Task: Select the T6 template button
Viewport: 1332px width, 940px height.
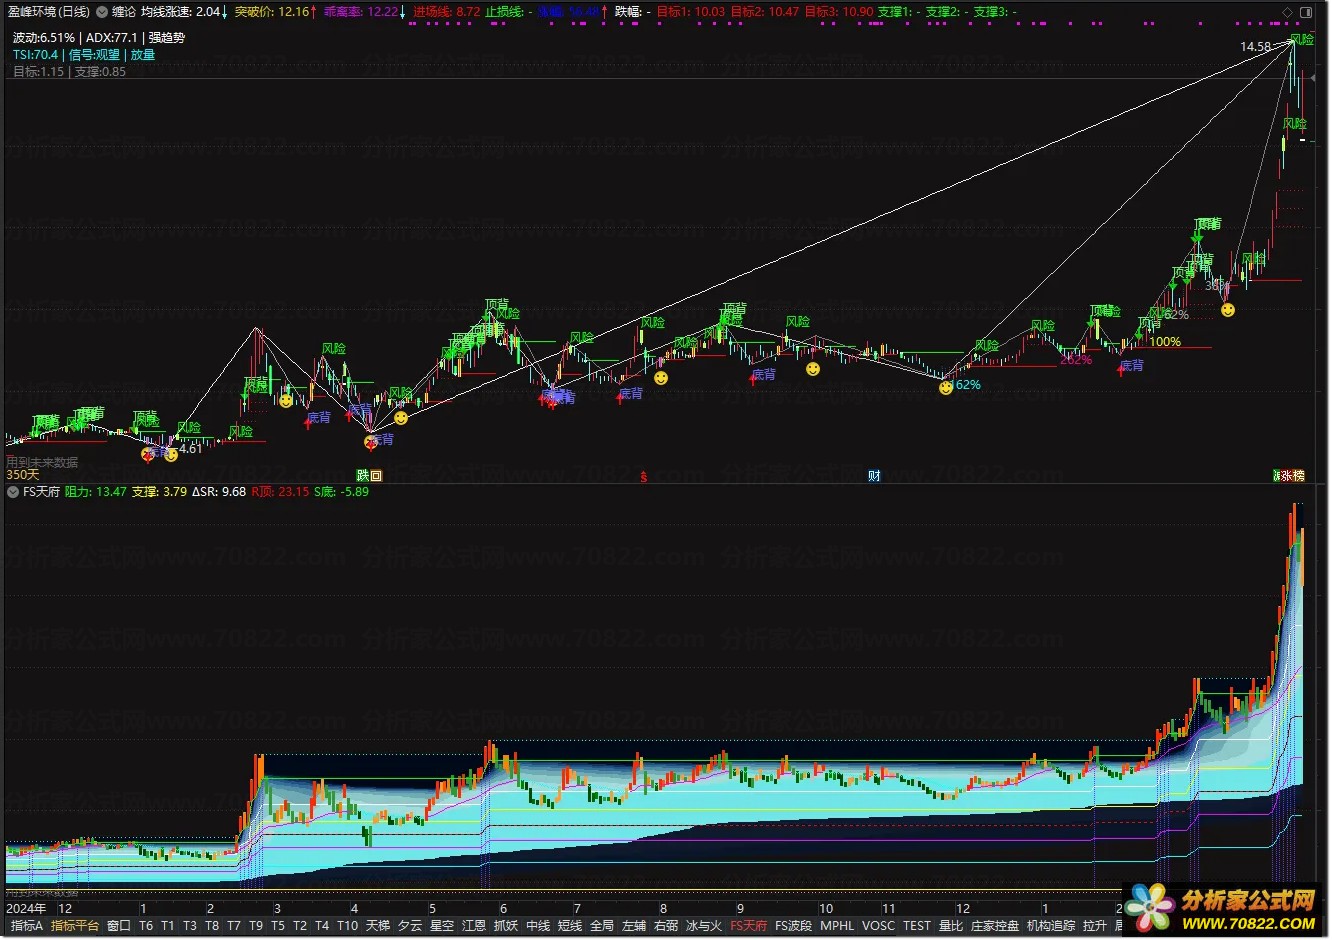Action: 146,926
